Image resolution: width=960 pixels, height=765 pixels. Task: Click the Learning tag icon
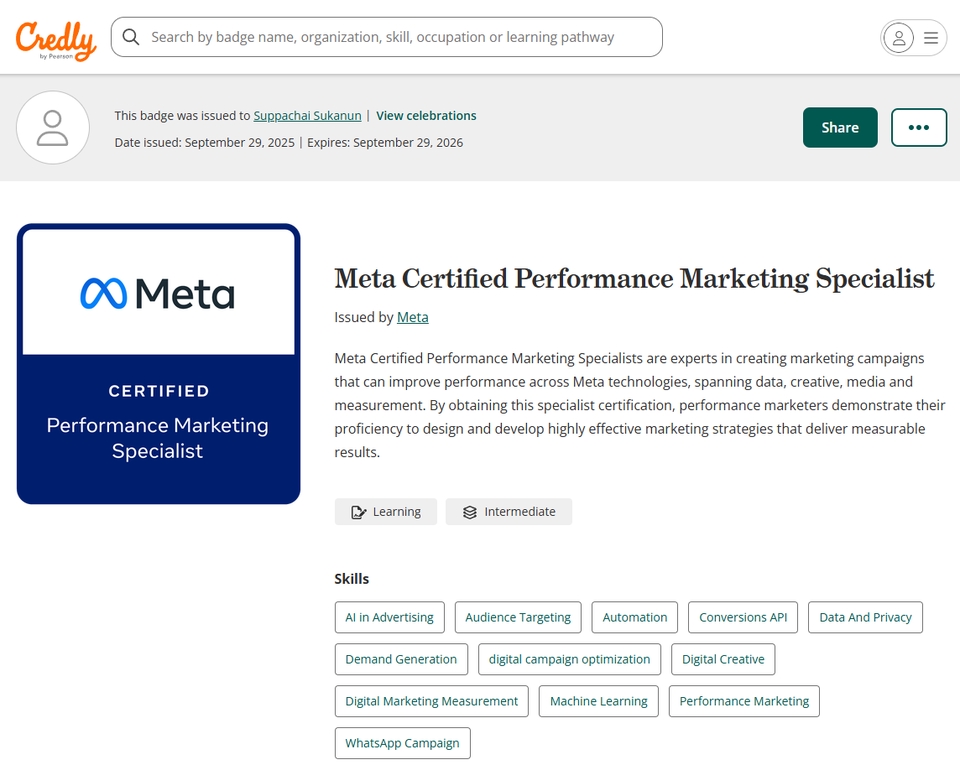tap(359, 512)
